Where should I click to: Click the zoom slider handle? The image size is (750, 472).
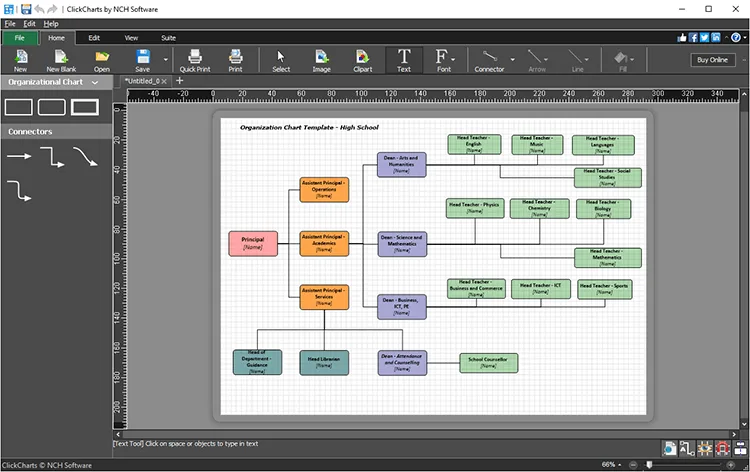click(x=649, y=464)
